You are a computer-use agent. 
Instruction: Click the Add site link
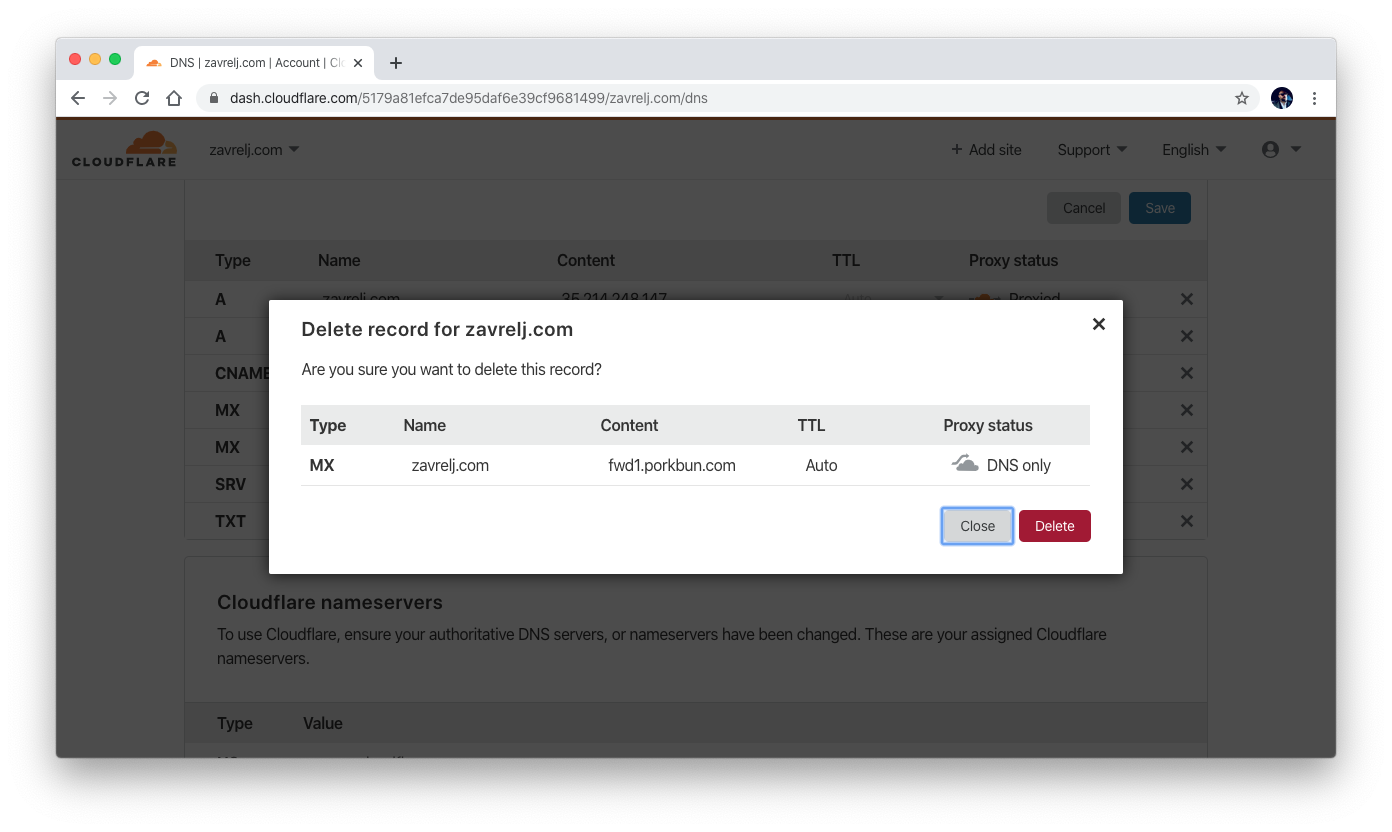coord(986,150)
